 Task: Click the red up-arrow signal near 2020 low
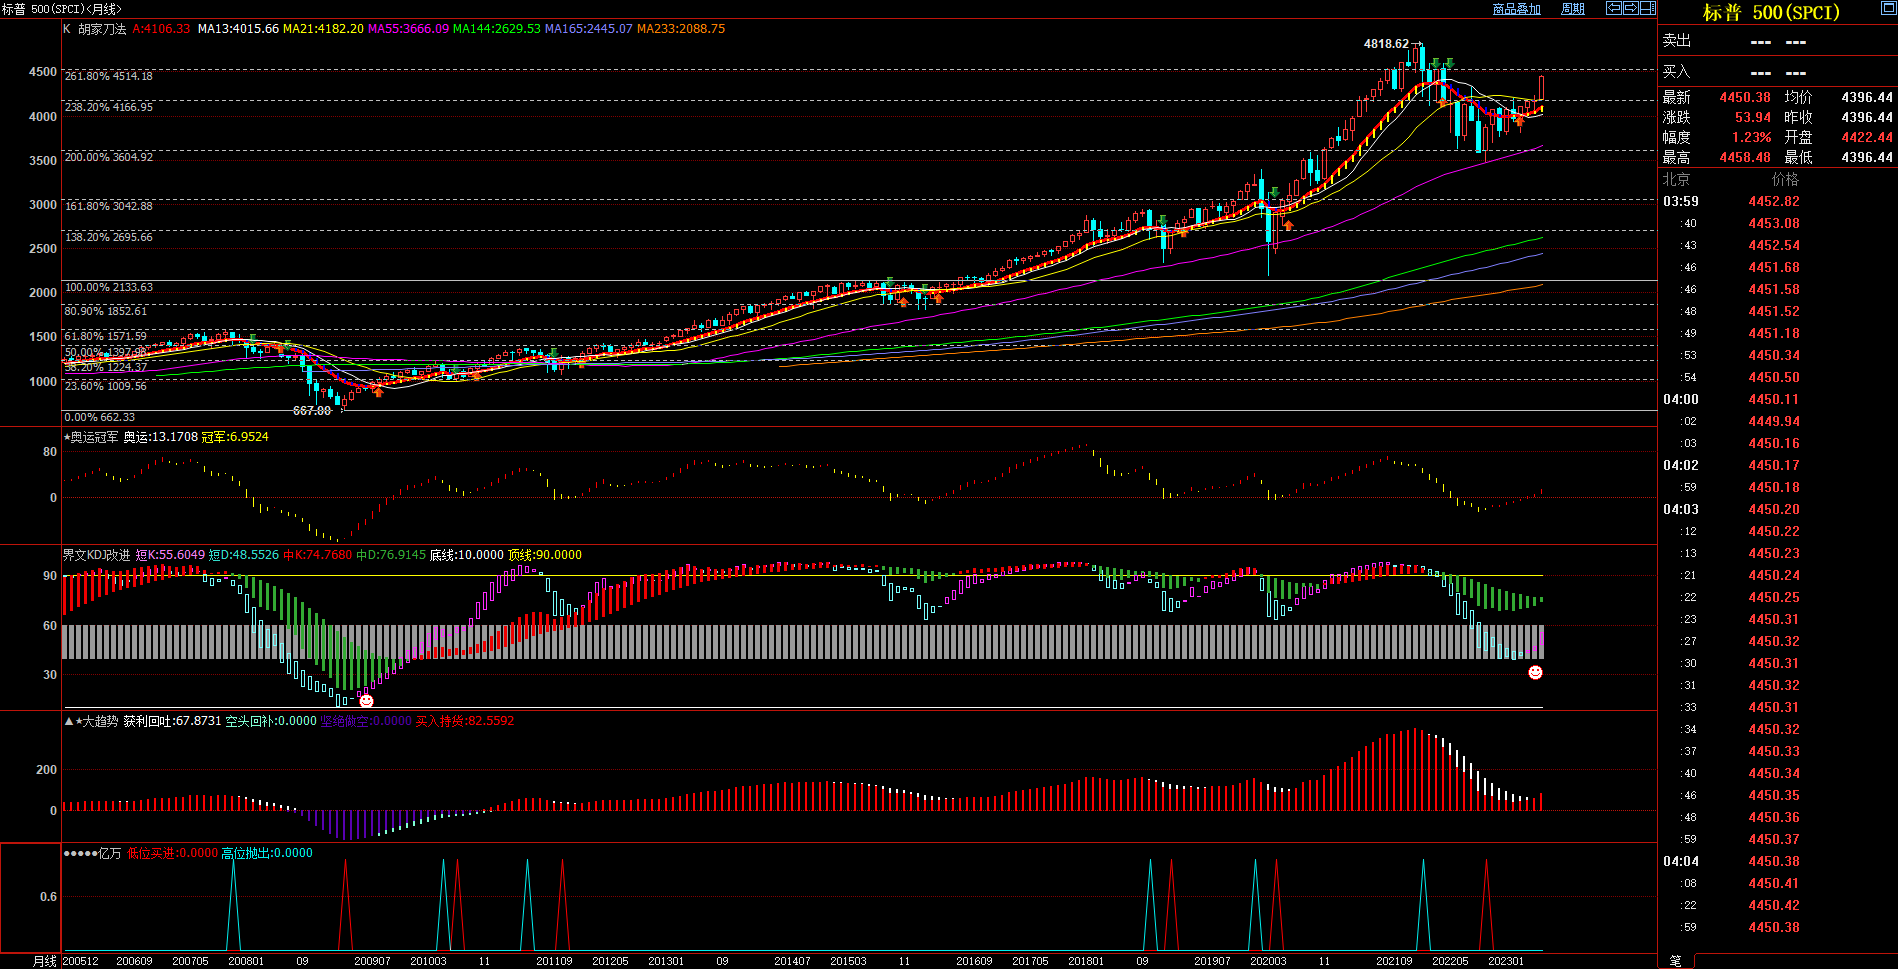click(x=1288, y=225)
